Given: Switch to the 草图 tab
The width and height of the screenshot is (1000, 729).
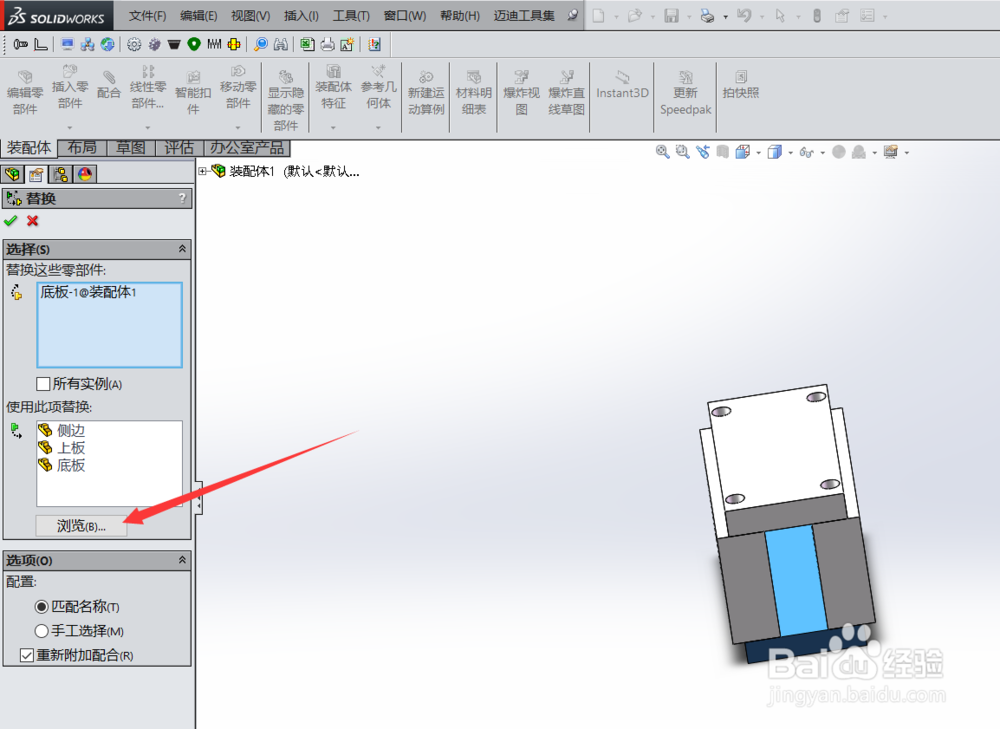Looking at the screenshot, I should [x=130, y=147].
